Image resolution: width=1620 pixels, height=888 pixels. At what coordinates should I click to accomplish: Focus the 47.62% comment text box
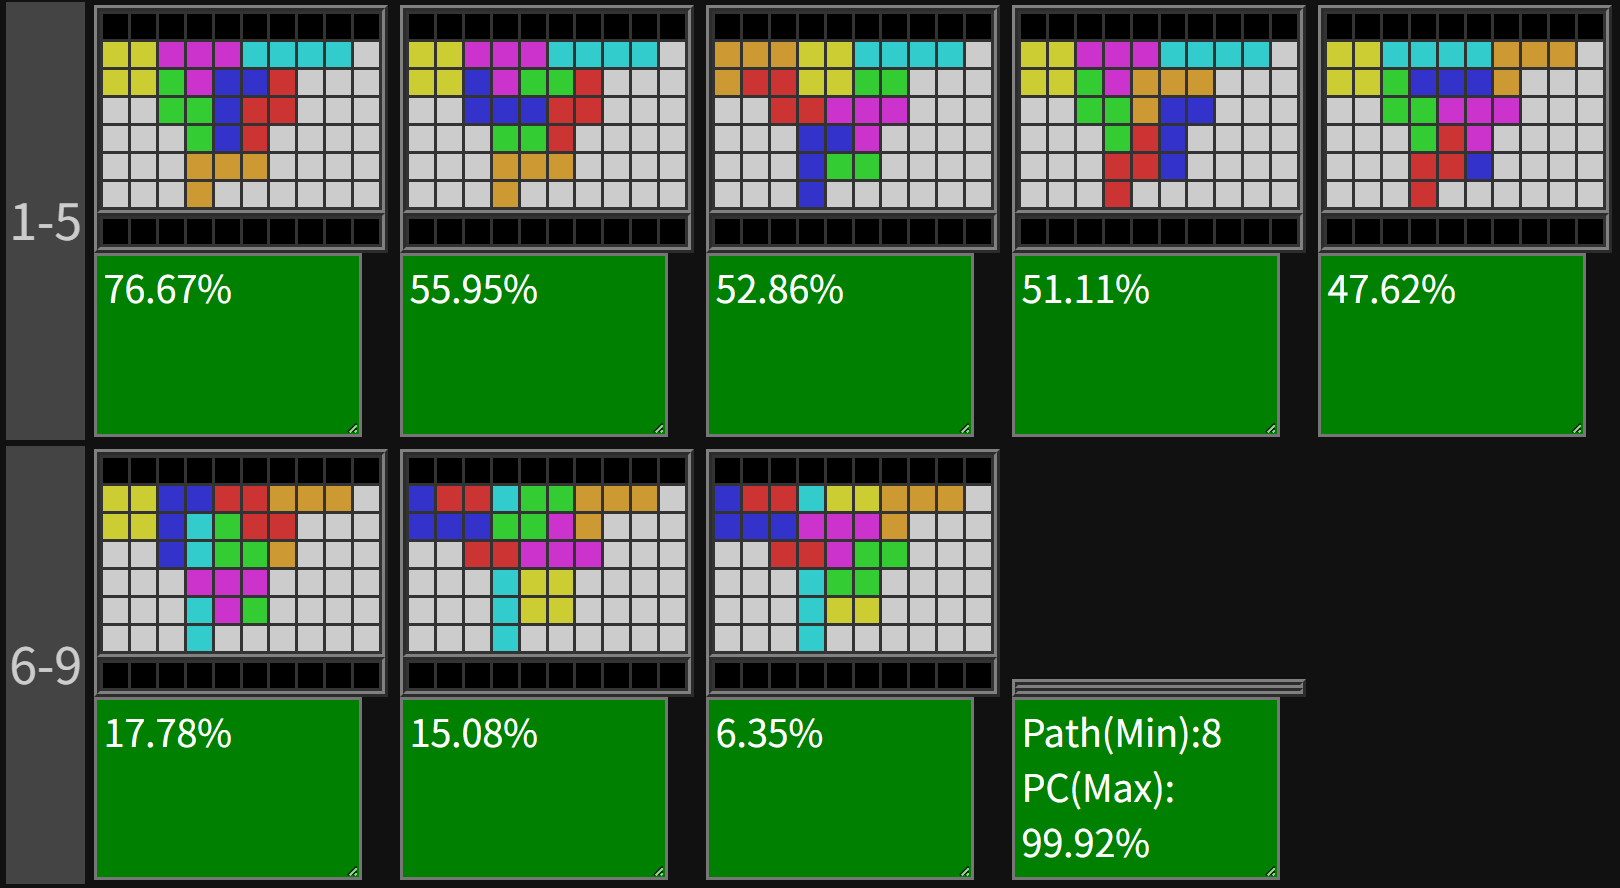(x=1452, y=345)
